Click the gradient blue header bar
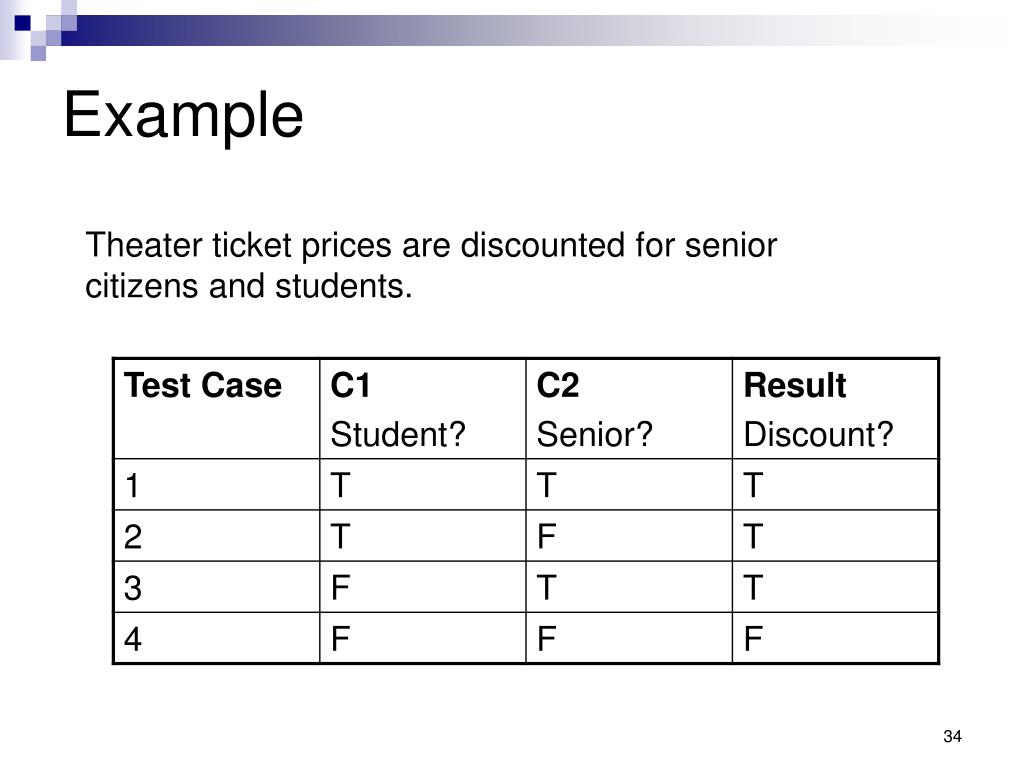The image size is (1024, 768). click(x=522, y=30)
